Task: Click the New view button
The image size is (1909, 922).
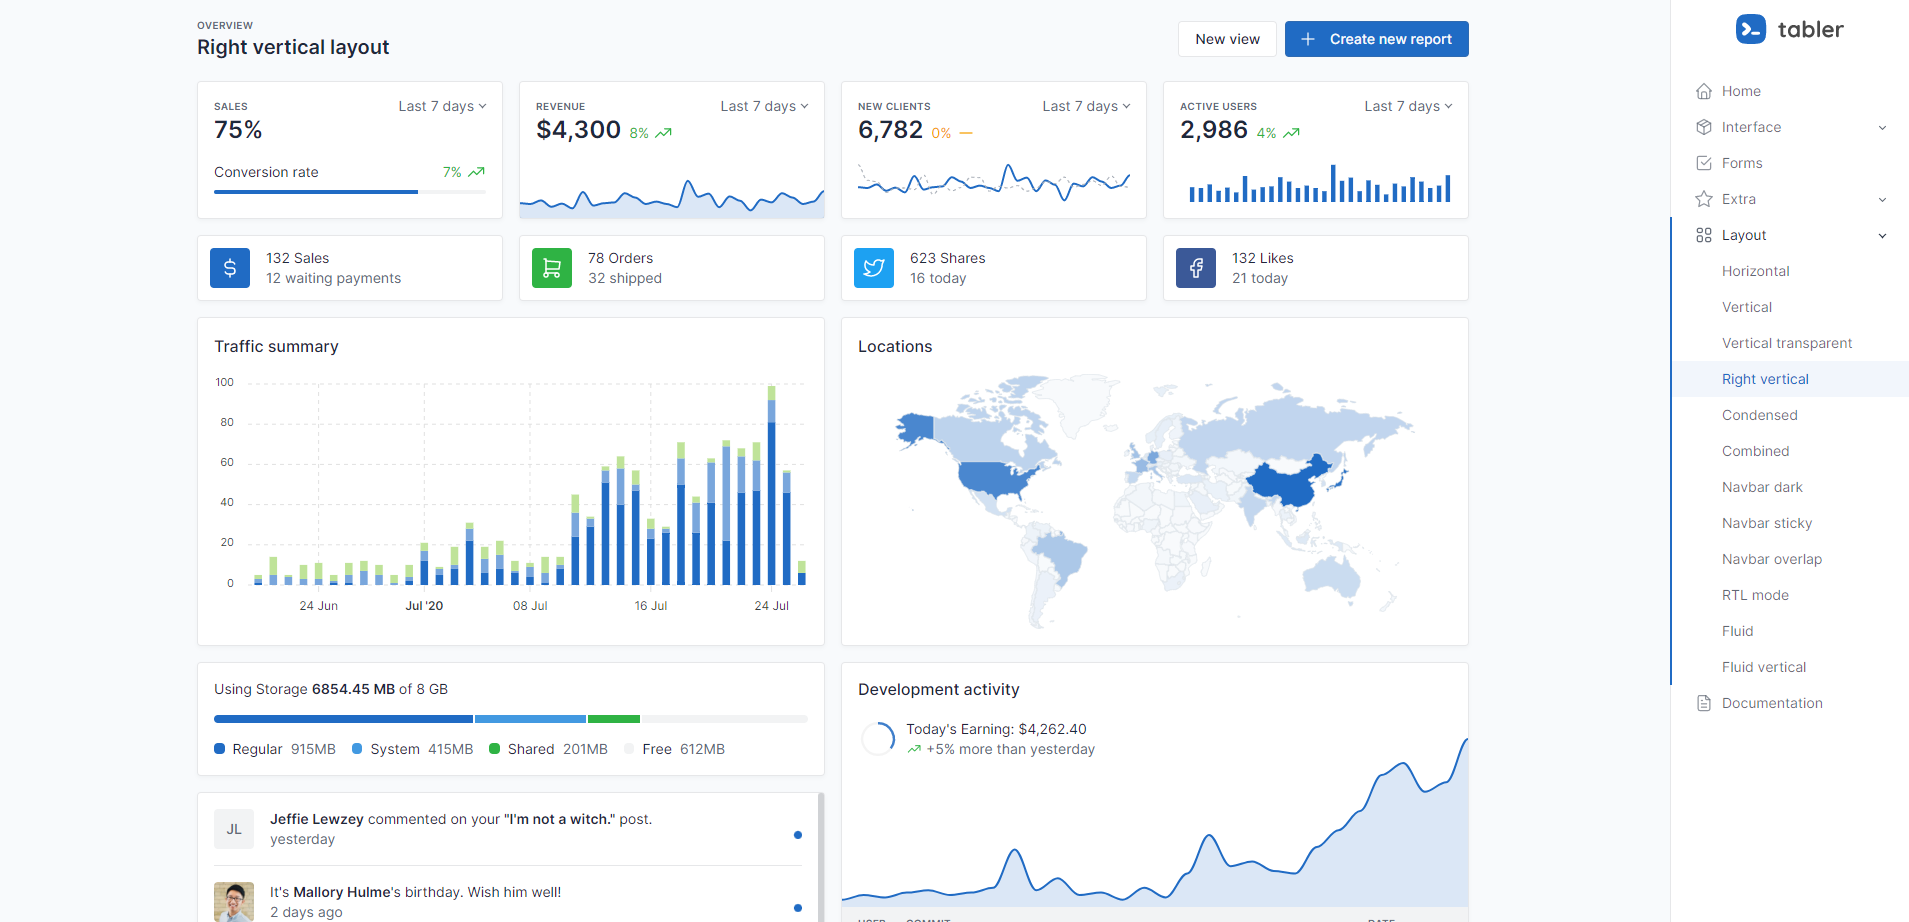Action: 1227,39
